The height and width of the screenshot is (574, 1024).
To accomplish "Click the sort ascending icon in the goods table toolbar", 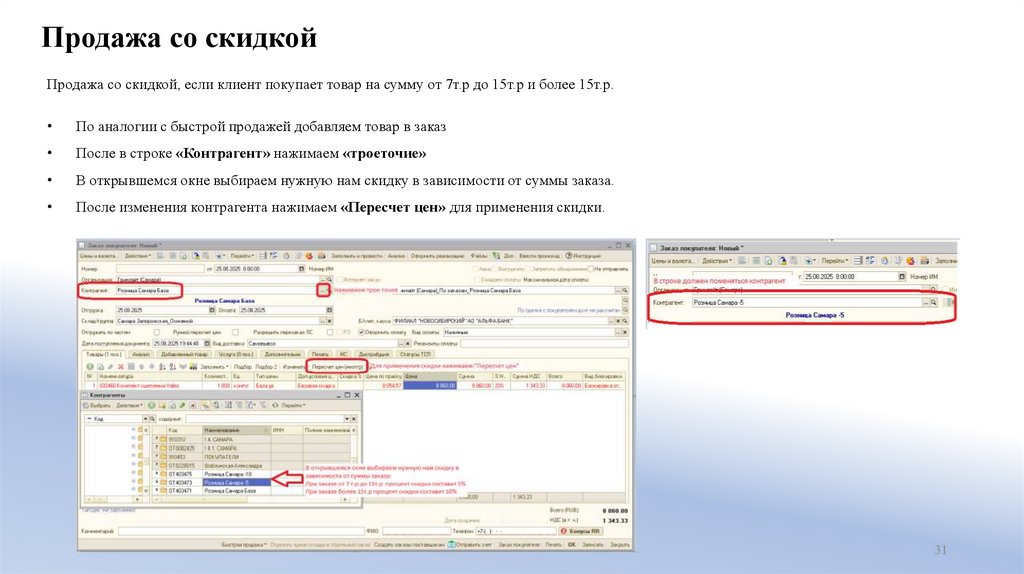I will coord(162,366).
